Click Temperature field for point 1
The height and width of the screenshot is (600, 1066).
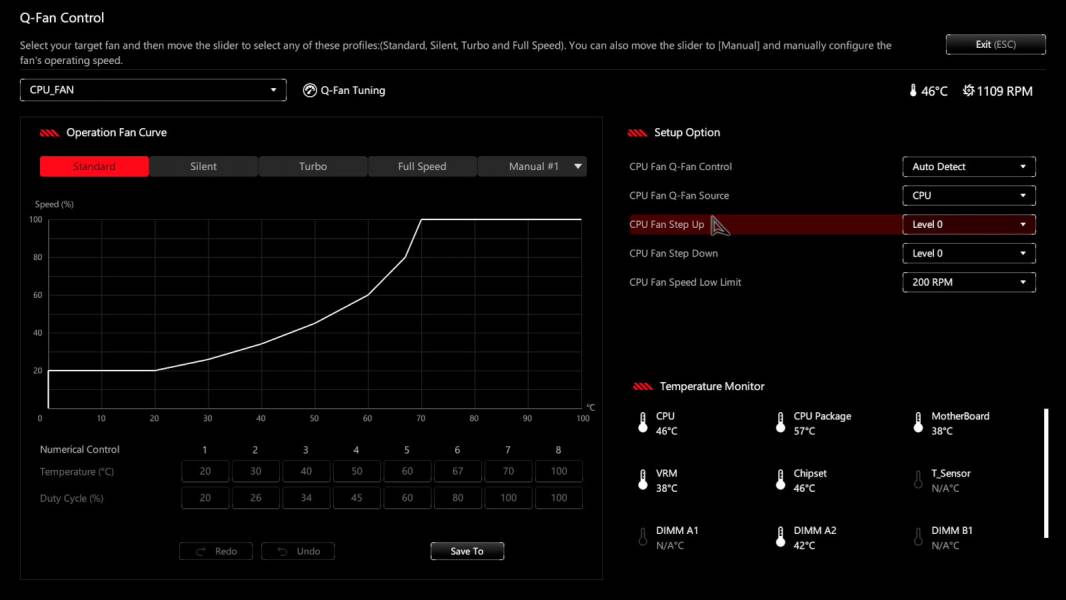tap(205, 471)
